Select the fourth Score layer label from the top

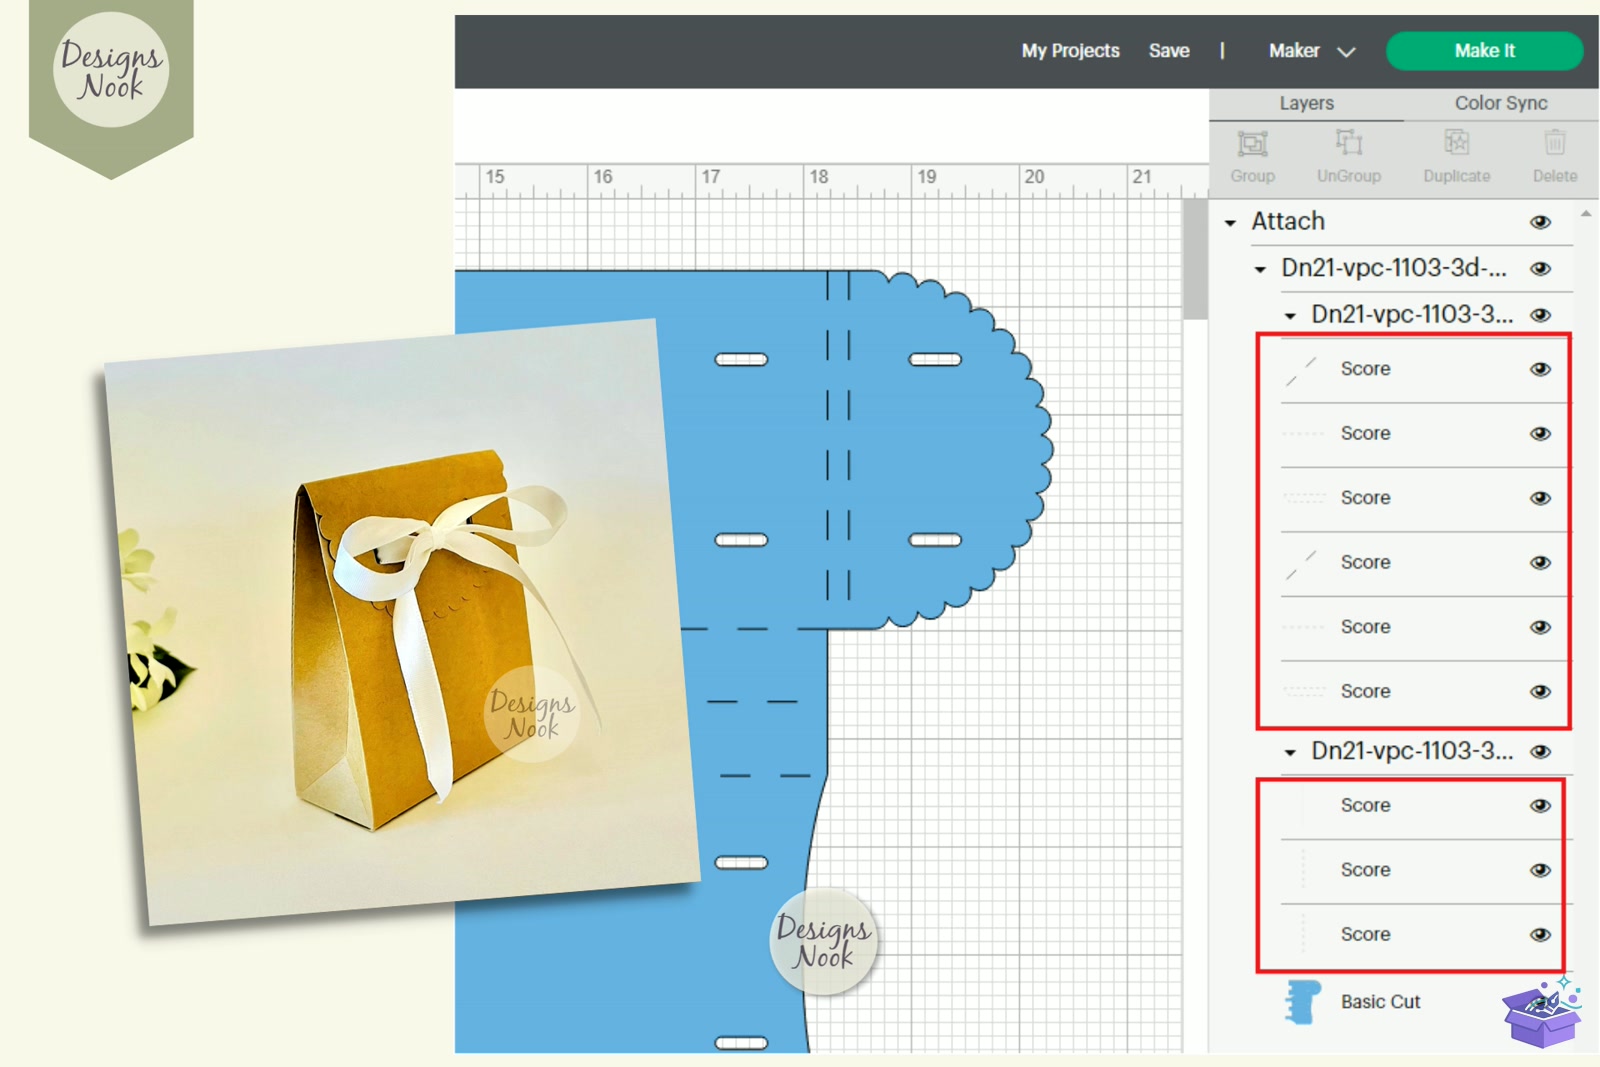click(x=1365, y=563)
